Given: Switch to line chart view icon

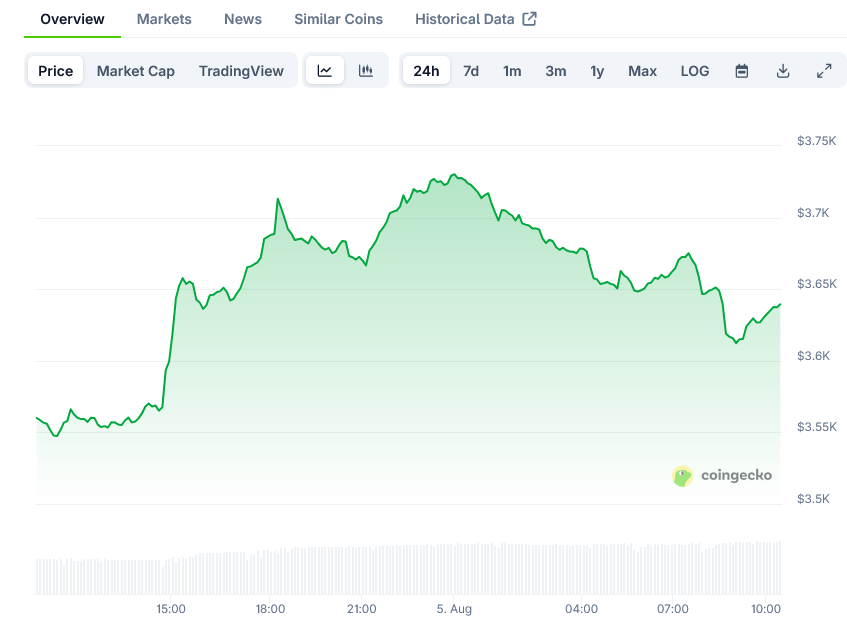Looking at the screenshot, I should tap(325, 71).
